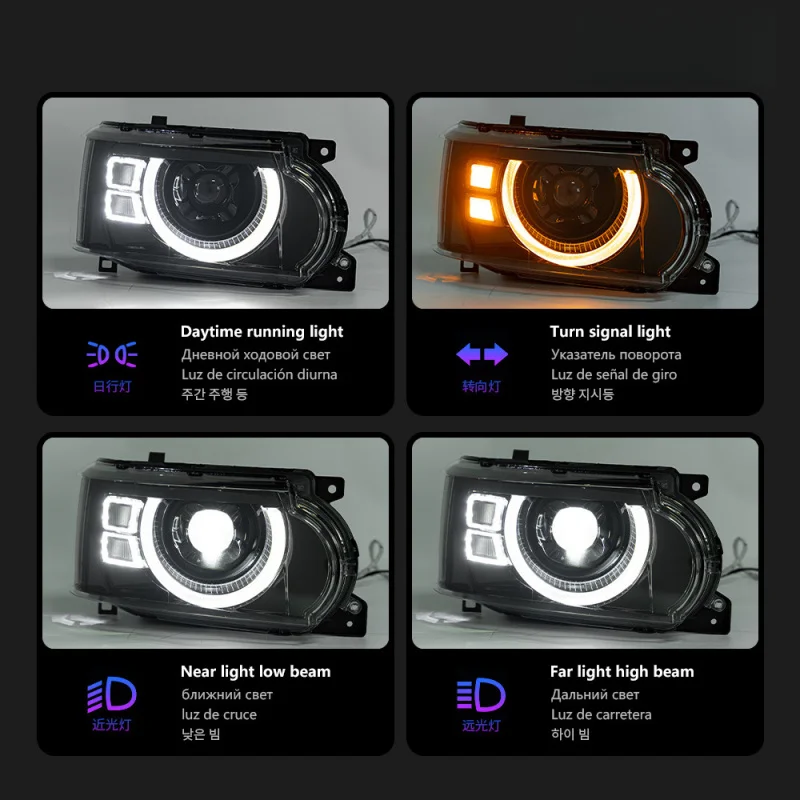The image size is (800, 800).
Task: Open the high beam headlight photo
Action: [585, 543]
